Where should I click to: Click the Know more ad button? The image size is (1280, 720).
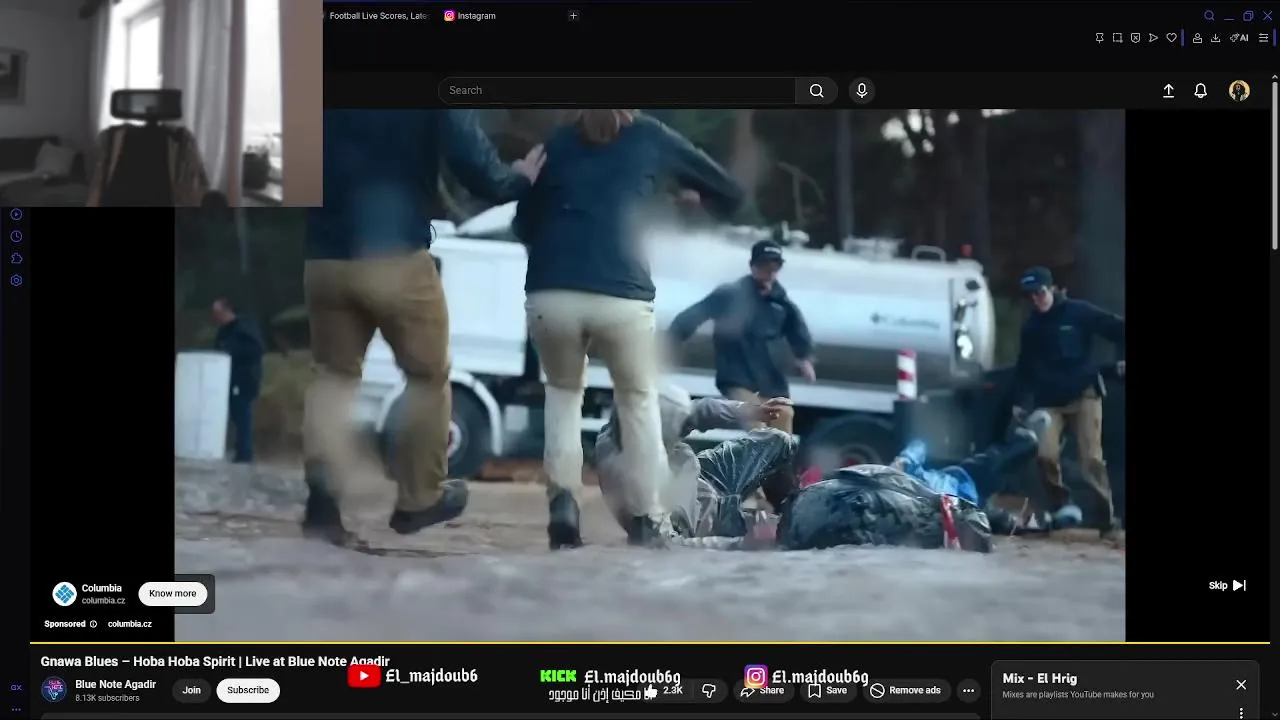point(173,593)
